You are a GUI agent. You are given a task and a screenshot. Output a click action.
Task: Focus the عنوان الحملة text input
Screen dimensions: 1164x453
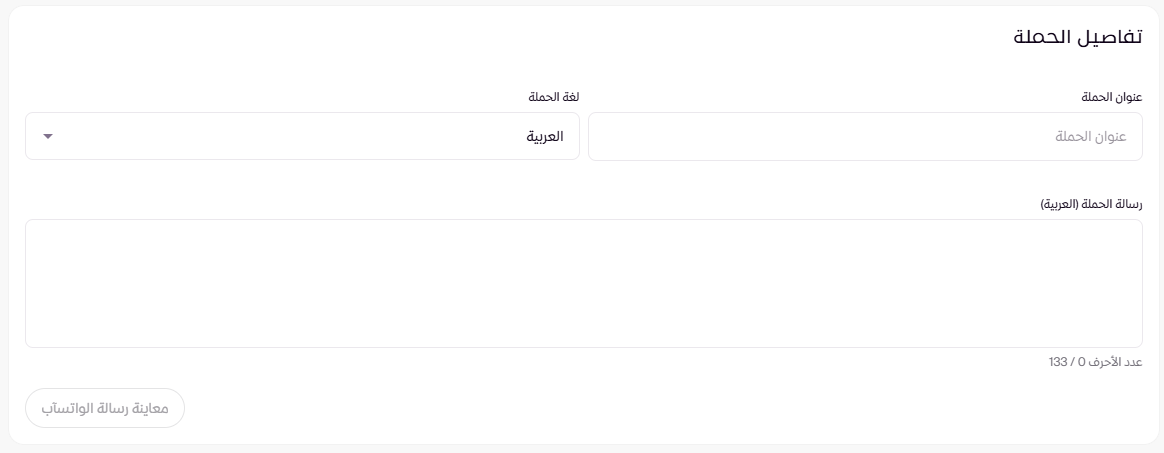pos(864,136)
